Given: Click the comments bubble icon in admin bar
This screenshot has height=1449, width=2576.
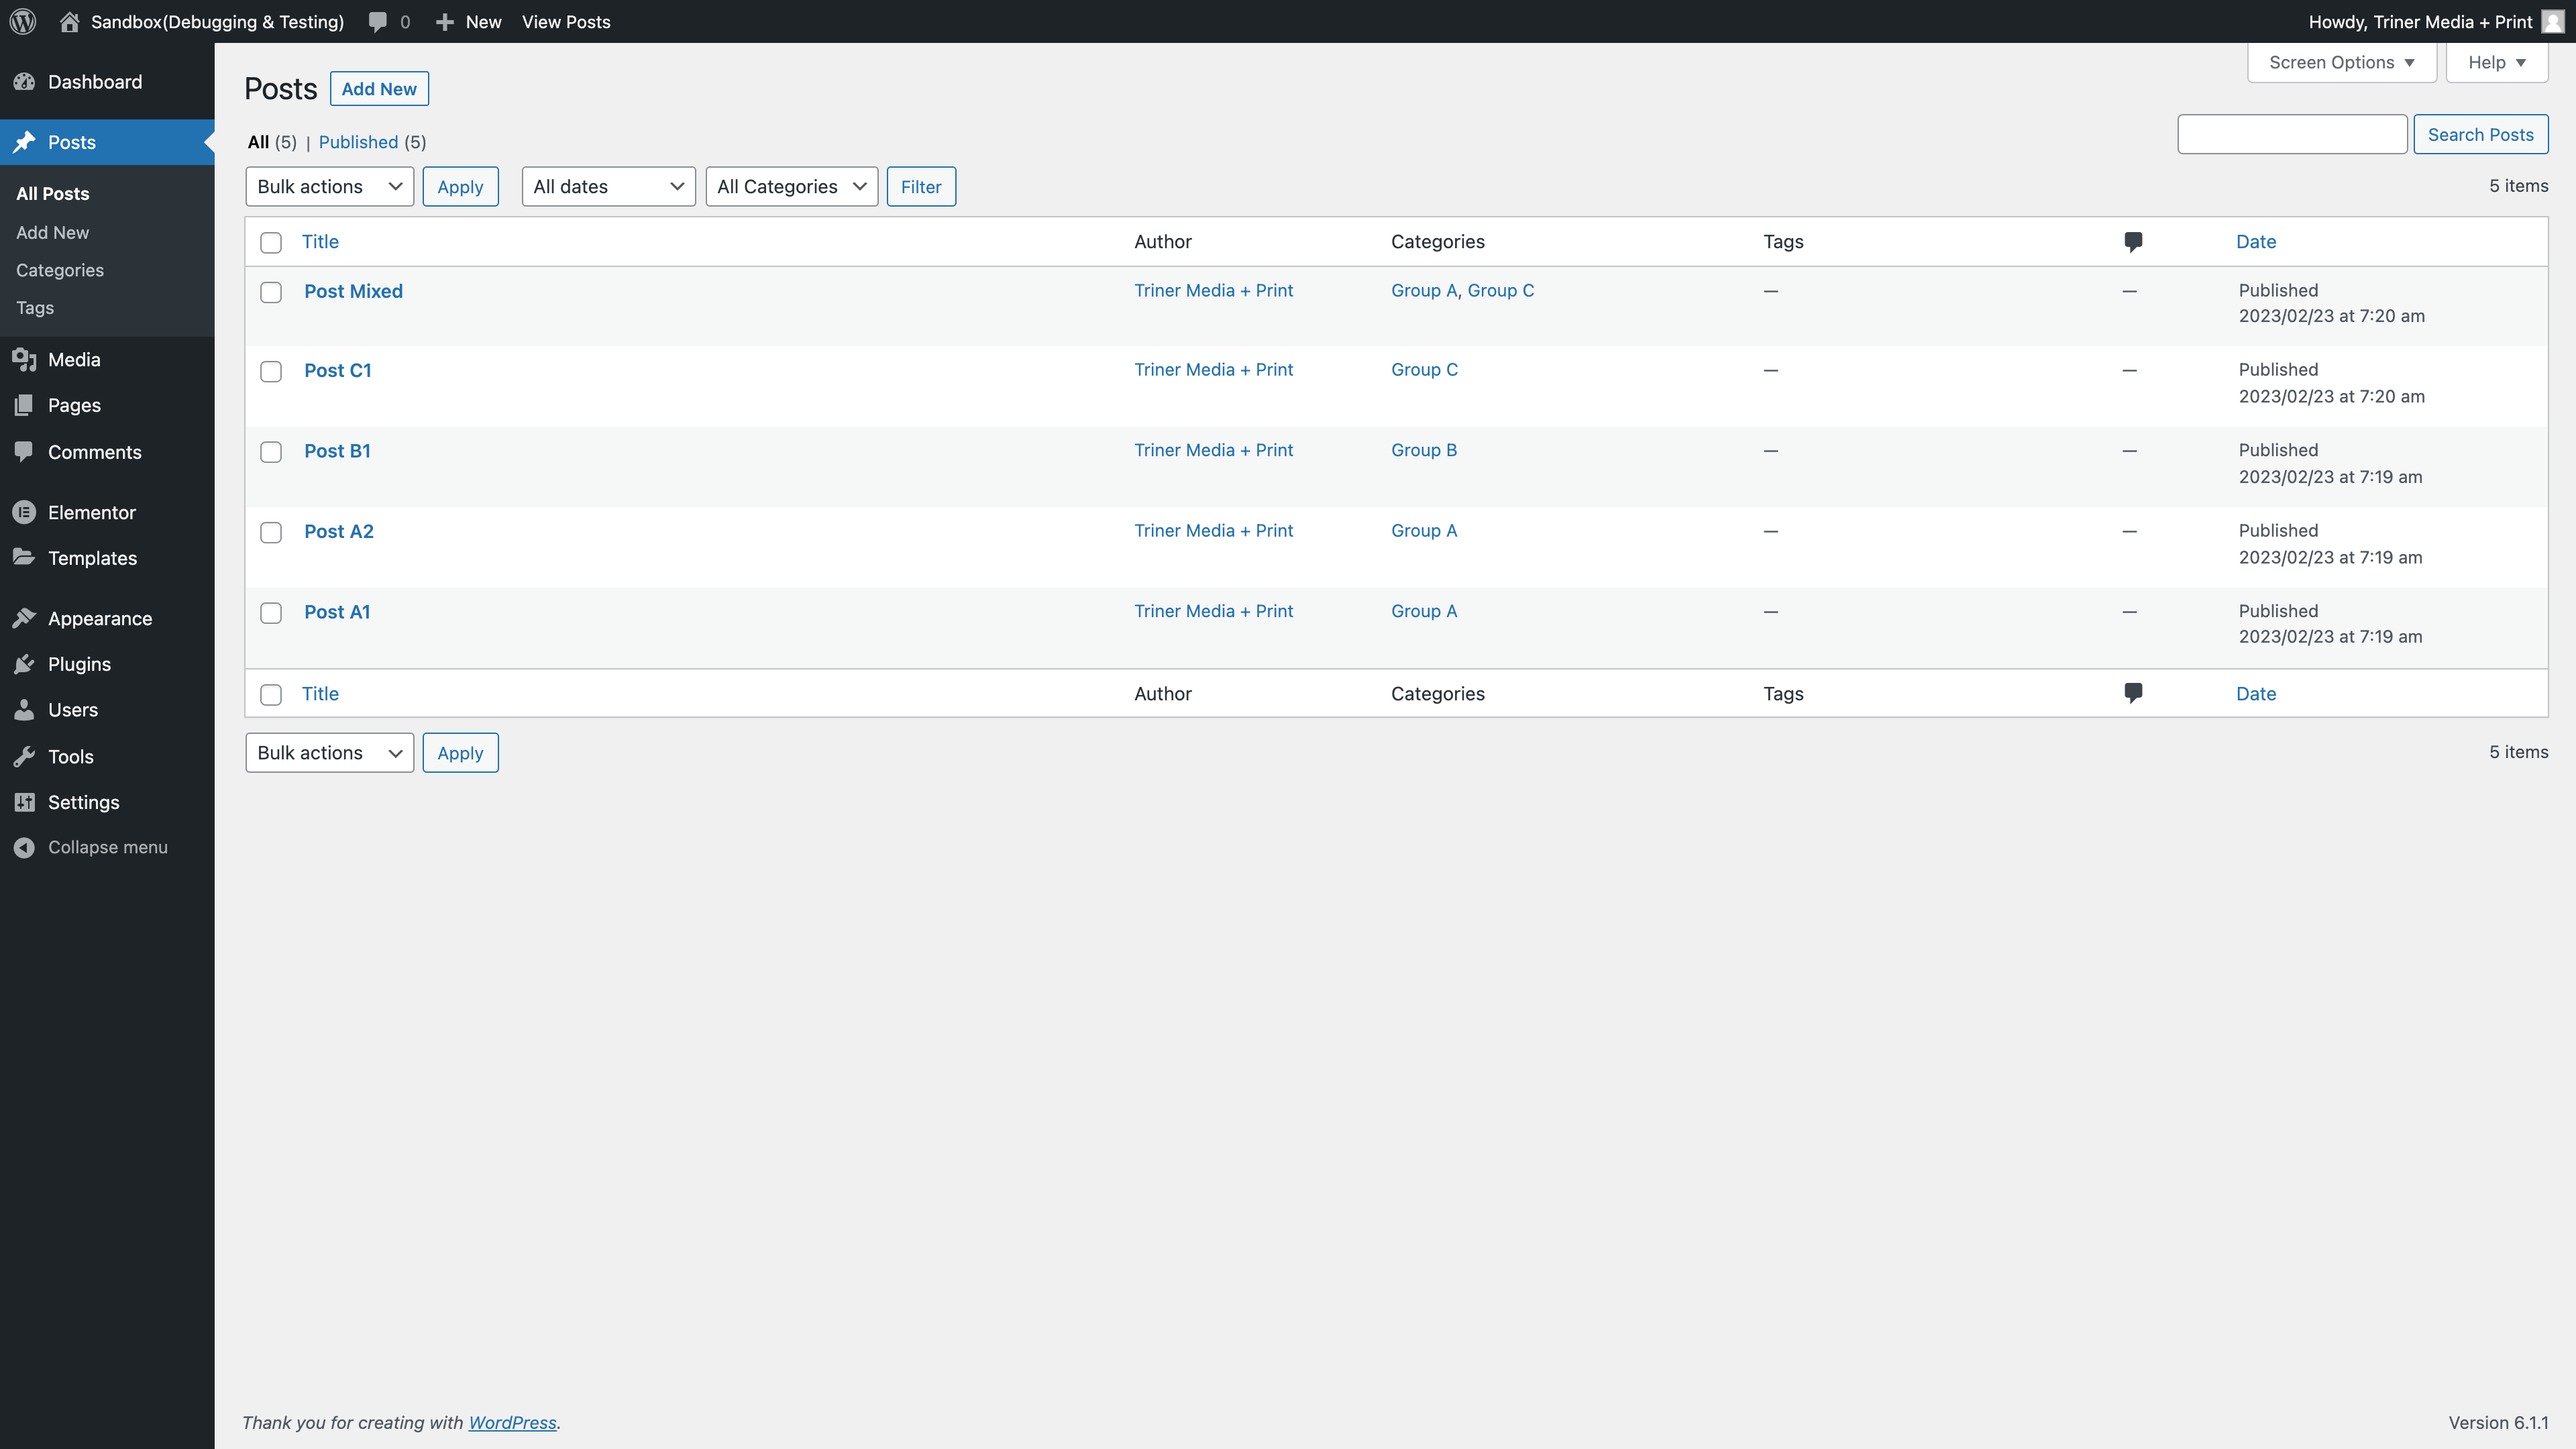Looking at the screenshot, I should tap(377, 21).
